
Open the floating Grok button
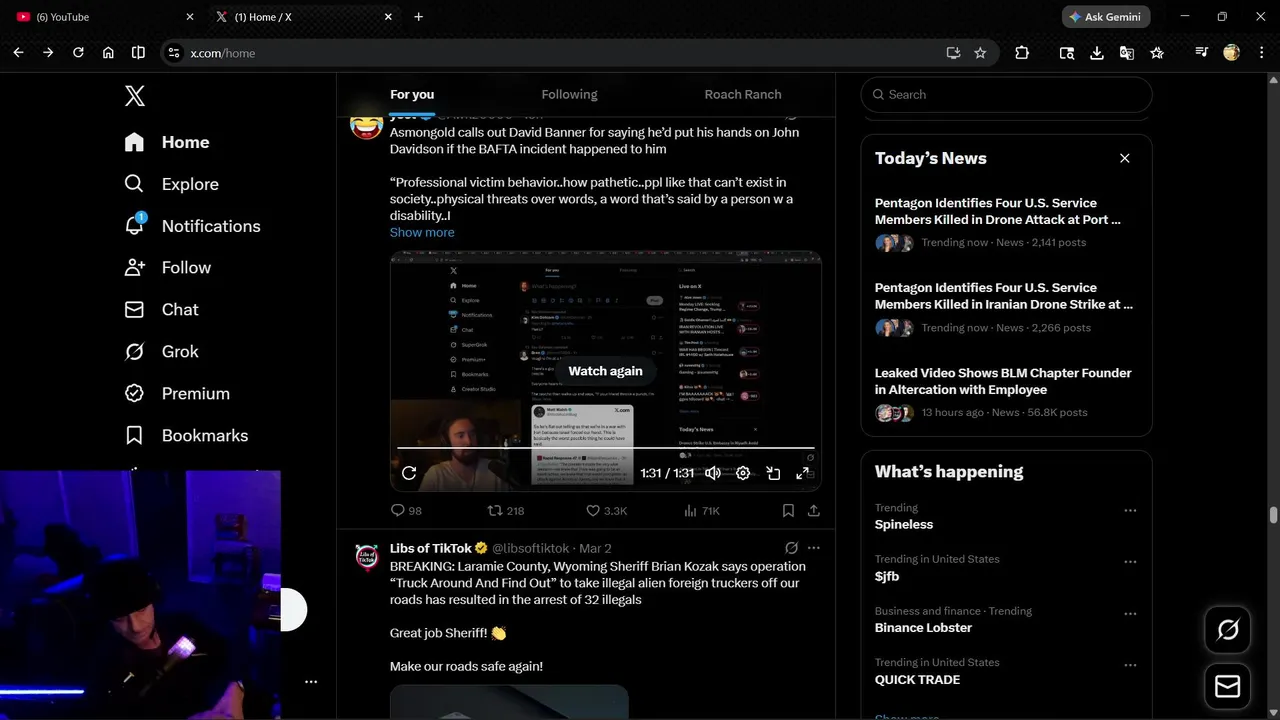click(x=1227, y=630)
